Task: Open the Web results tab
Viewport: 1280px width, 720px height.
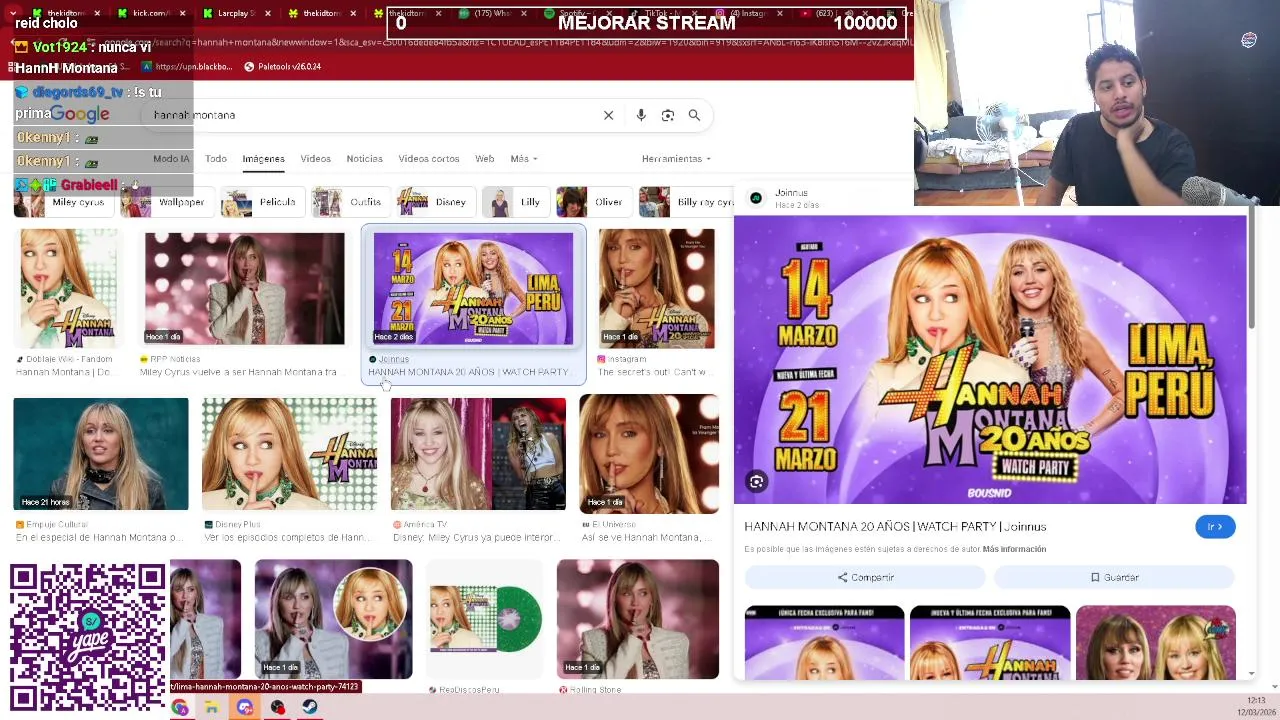Action: tap(484, 159)
